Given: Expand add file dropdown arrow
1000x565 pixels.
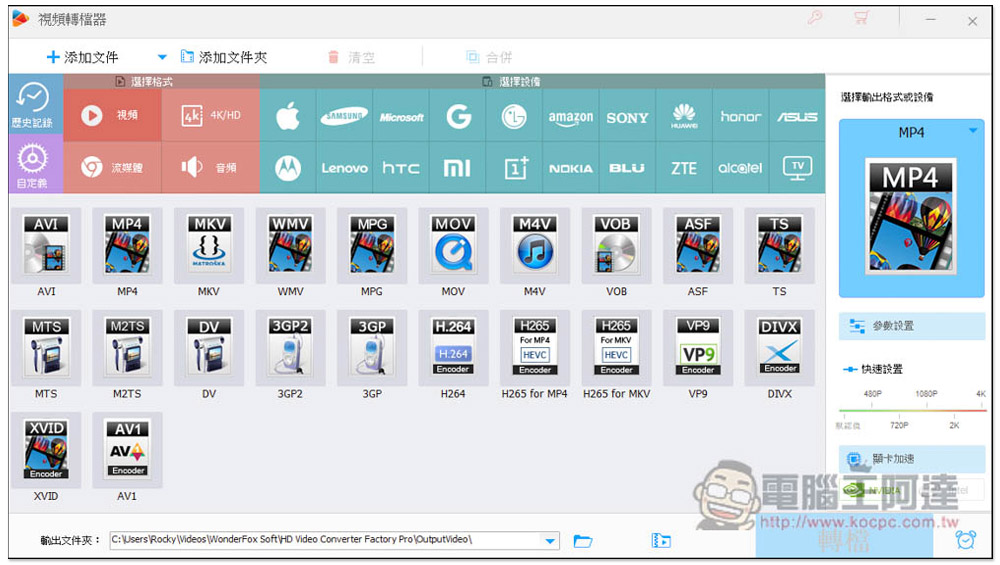Looking at the screenshot, I should [162, 57].
